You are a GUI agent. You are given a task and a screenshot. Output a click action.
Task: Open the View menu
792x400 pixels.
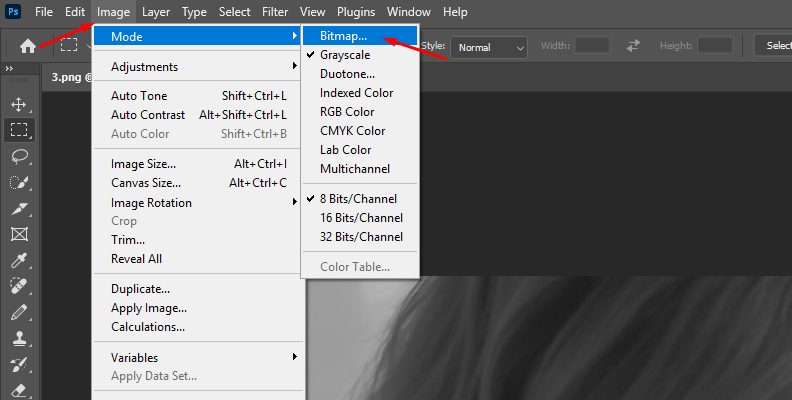[x=312, y=12]
